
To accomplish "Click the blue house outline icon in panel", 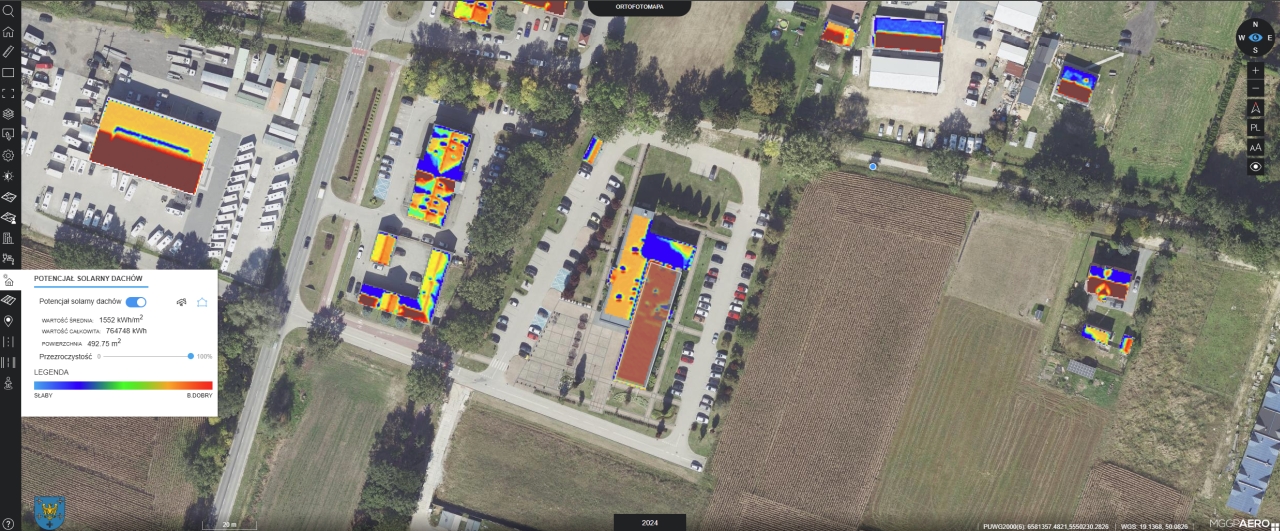I will tap(202, 301).
